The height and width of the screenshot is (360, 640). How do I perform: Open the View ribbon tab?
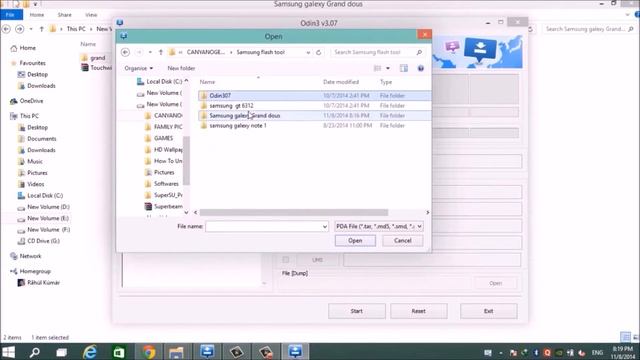click(91, 15)
